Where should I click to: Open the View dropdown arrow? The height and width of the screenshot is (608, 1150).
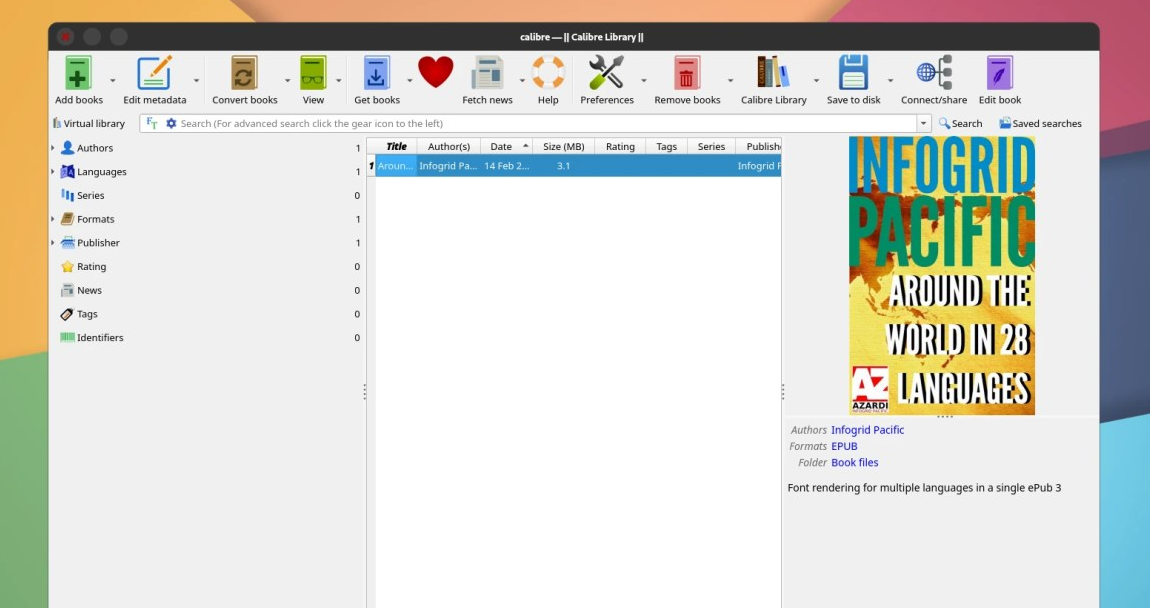[x=338, y=81]
